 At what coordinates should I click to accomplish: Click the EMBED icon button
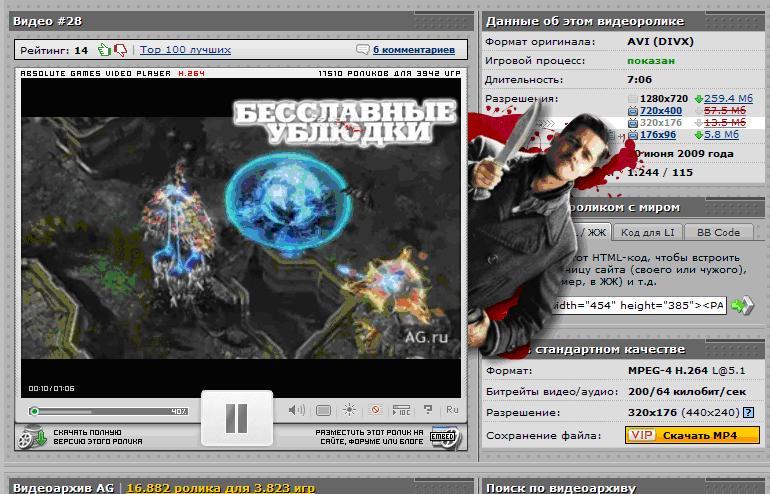pos(444,437)
